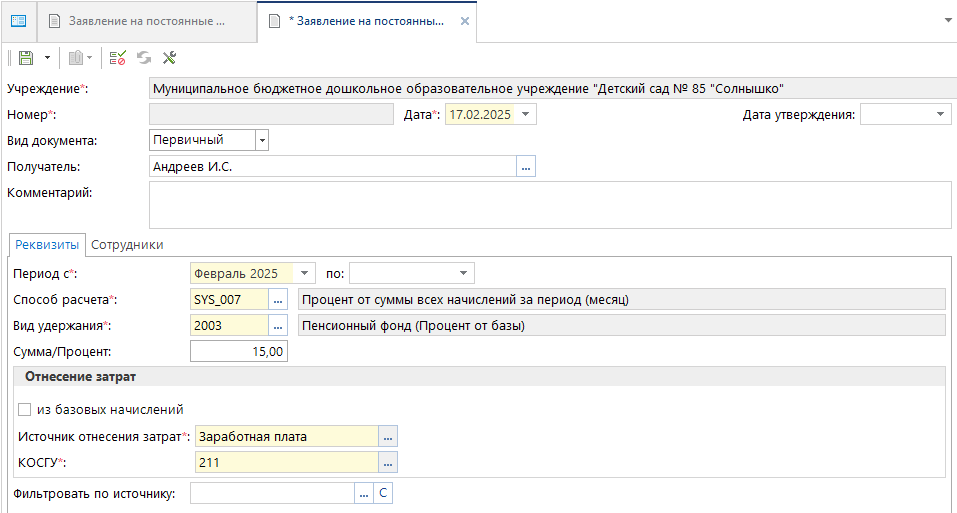Open the save options dropdown arrow
The width and height of the screenshot is (957, 513).
[46, 59]
